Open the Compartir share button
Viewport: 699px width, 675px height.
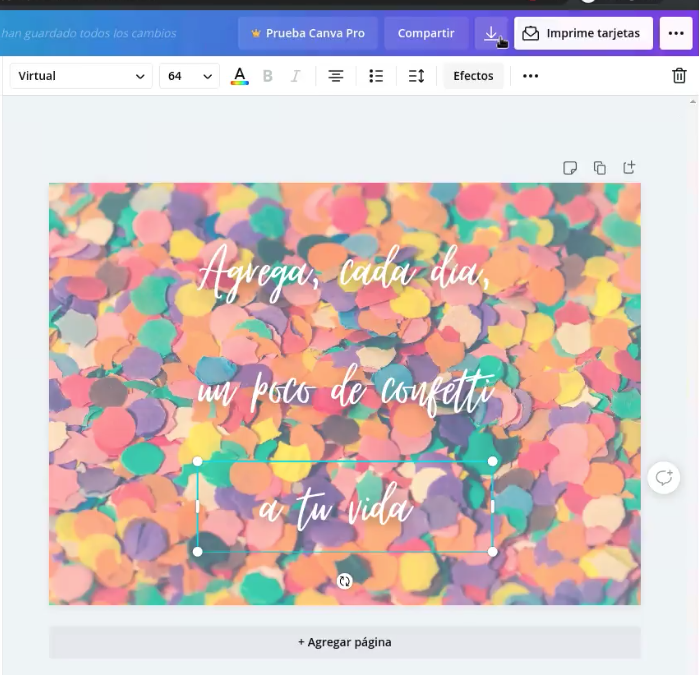click(426, 33)
